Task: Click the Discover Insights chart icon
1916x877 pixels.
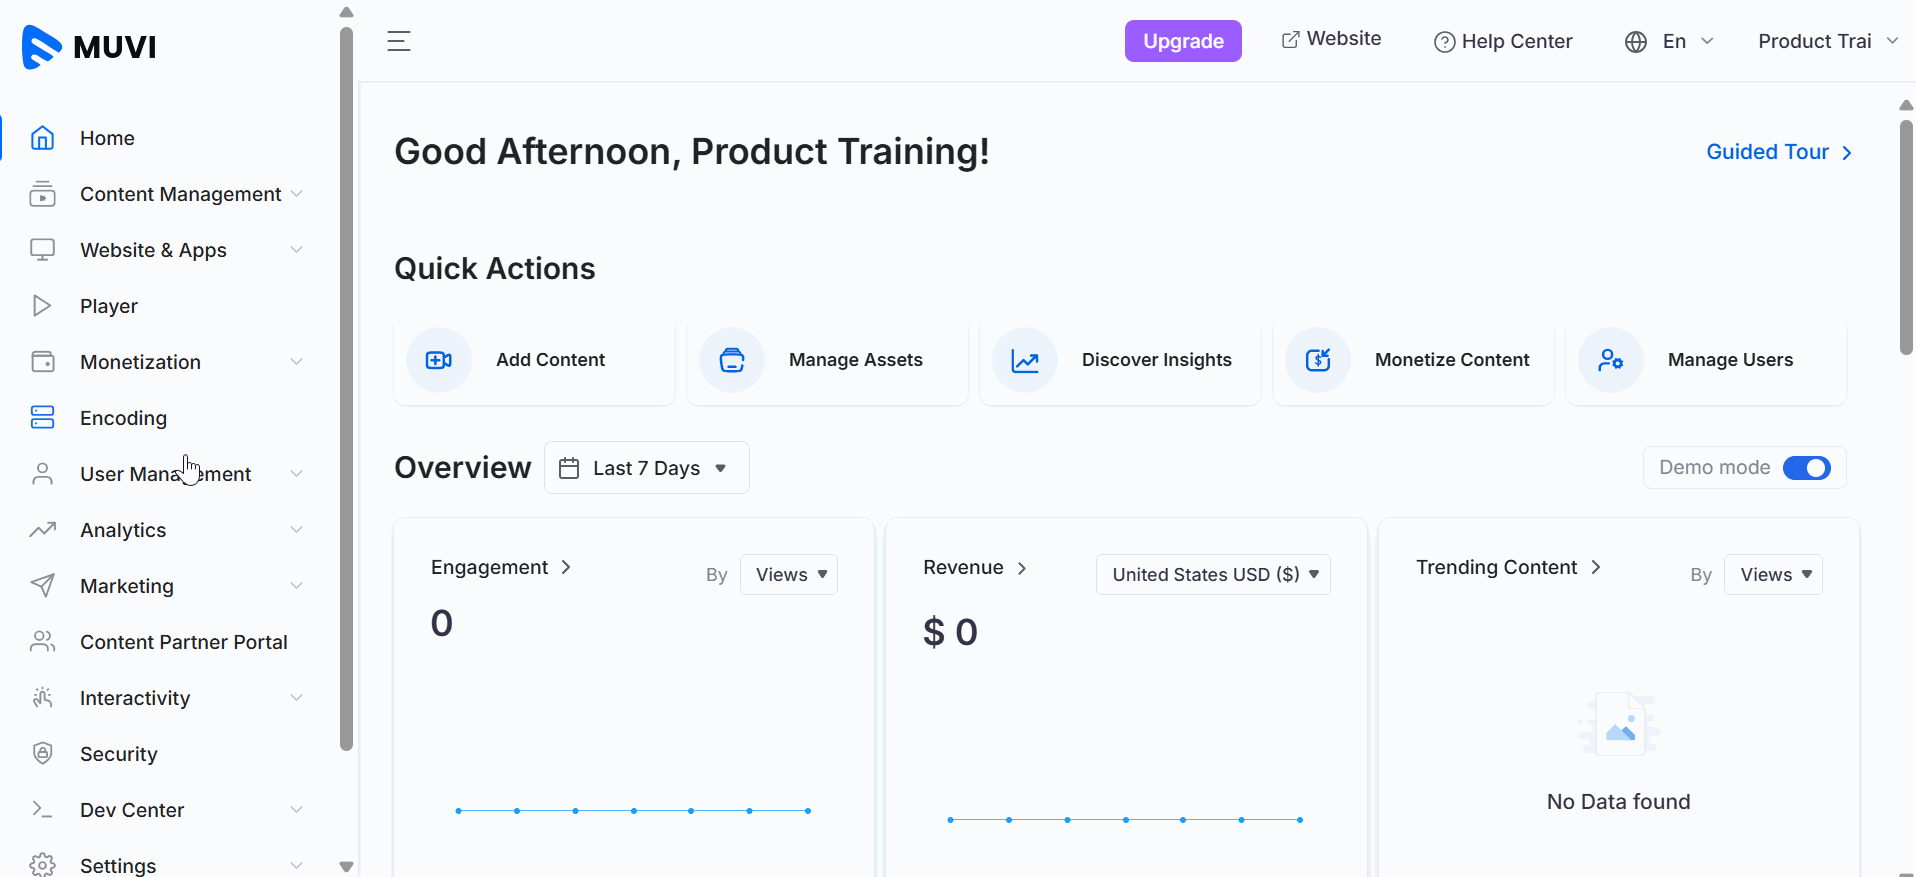Action: pos(1025,360)
